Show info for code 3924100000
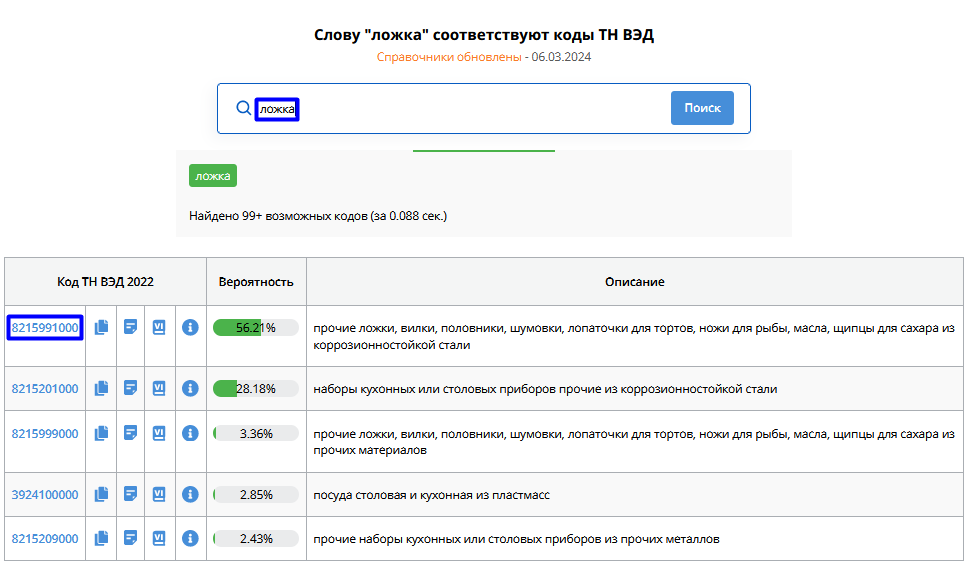The height and width of the screenshot is (561, 974). pyautogui.click(x=190, y=494)
